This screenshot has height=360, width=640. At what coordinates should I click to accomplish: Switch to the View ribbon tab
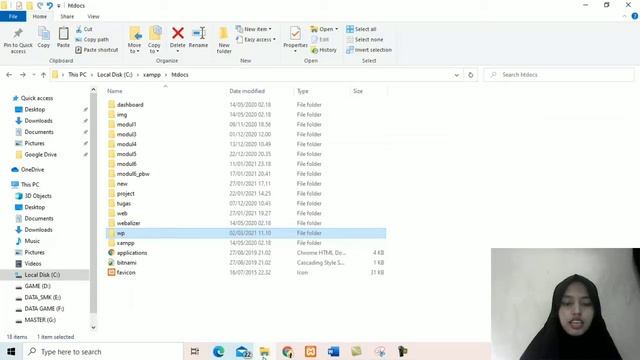pos(93,16)
